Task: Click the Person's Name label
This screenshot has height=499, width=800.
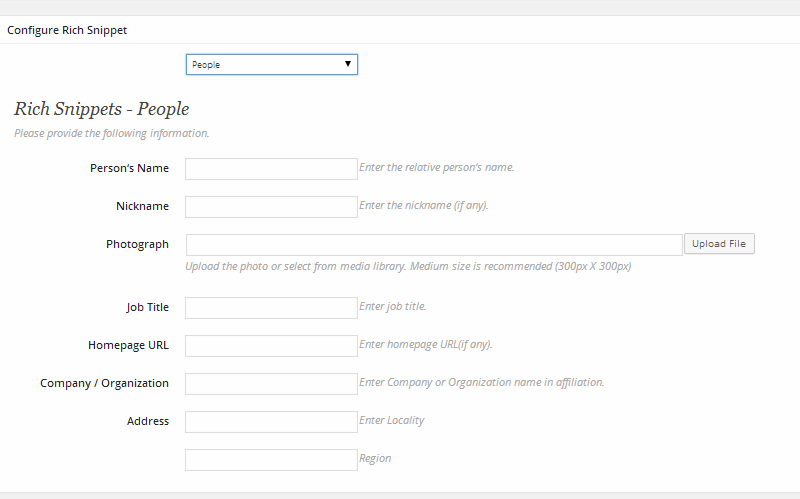Action: (x=129, y=168)
